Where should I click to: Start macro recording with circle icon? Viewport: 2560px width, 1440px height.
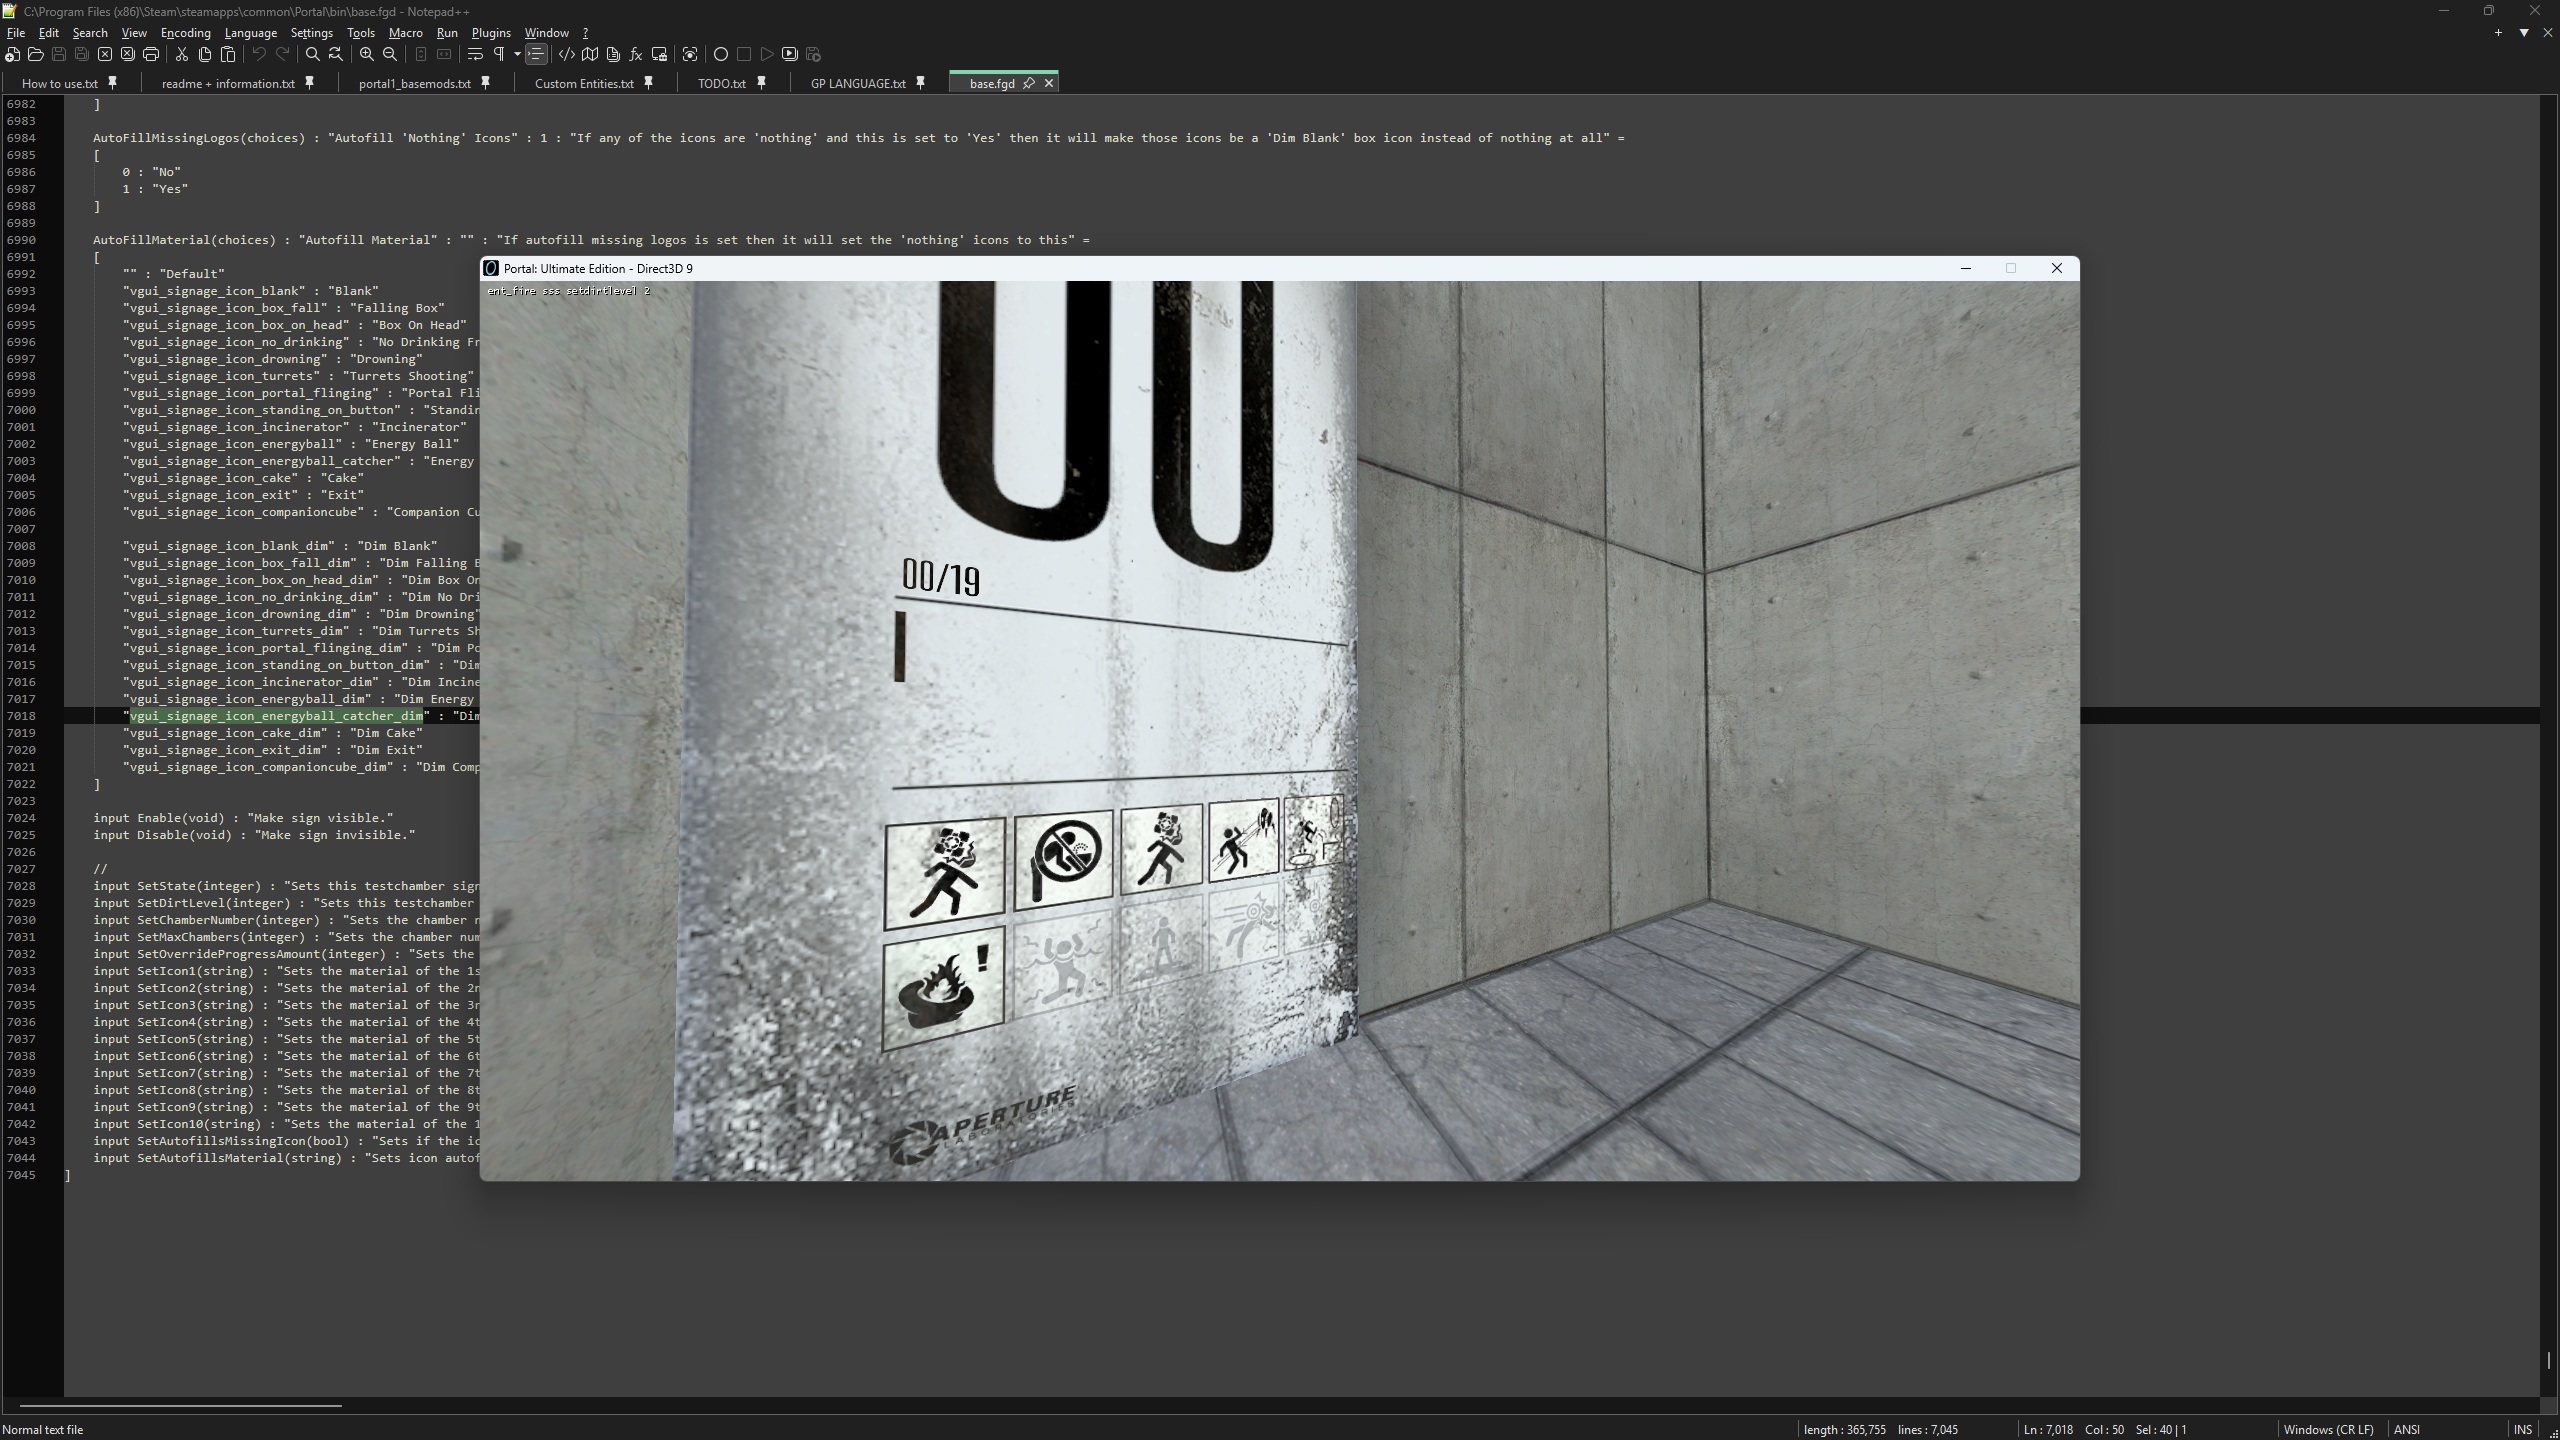point(721,54)
